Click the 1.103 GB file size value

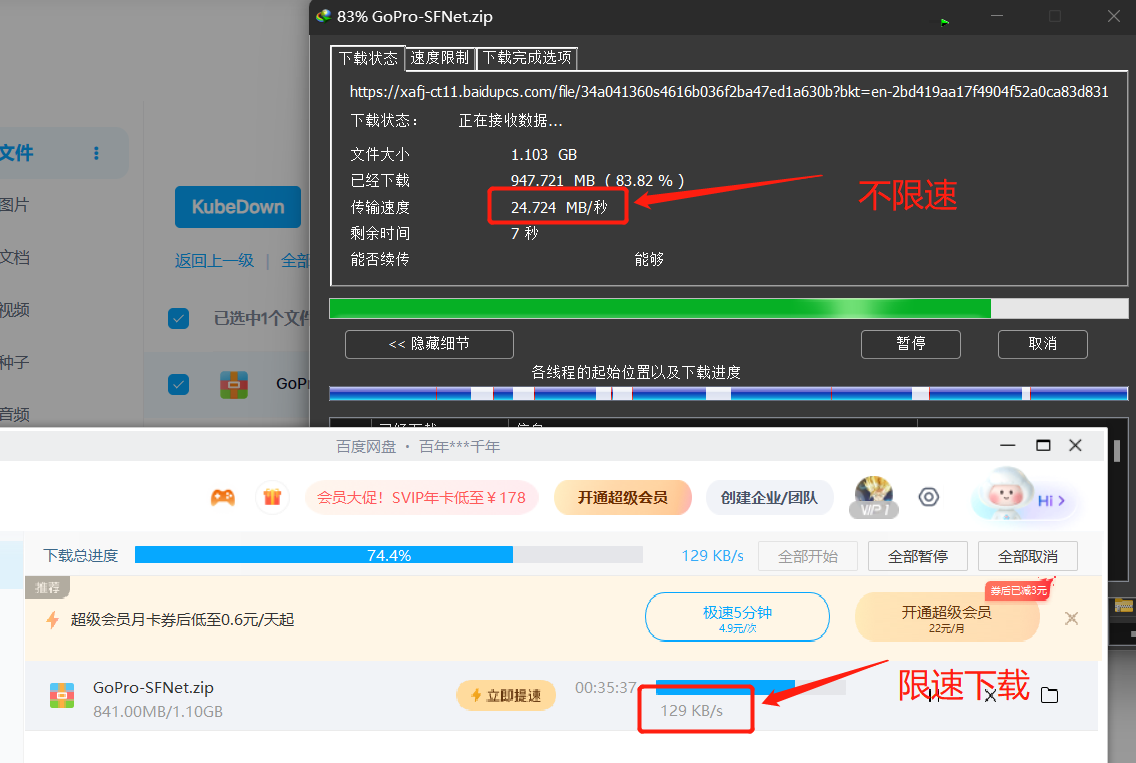[543, 154]
